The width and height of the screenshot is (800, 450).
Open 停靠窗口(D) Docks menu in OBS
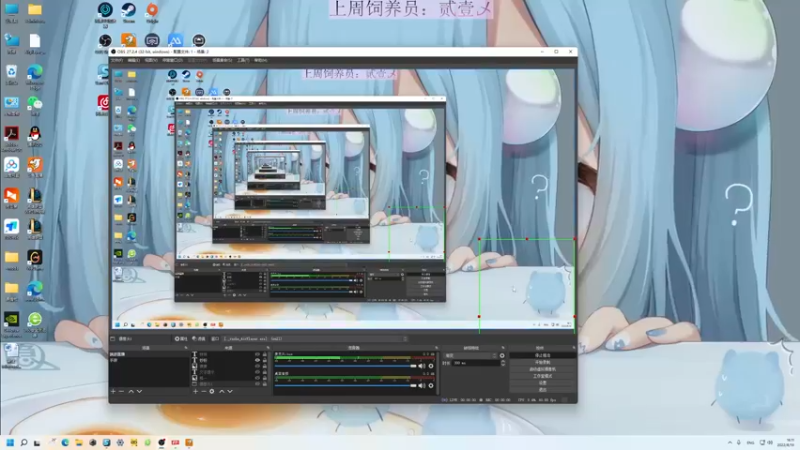pyautogui.click(x=172, y=60)
